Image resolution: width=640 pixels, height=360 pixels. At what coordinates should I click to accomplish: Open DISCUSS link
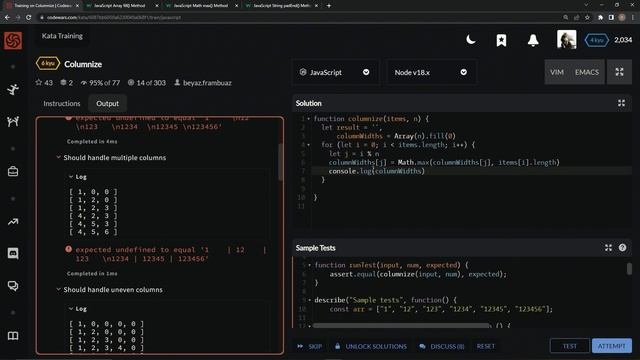(442, 346)
